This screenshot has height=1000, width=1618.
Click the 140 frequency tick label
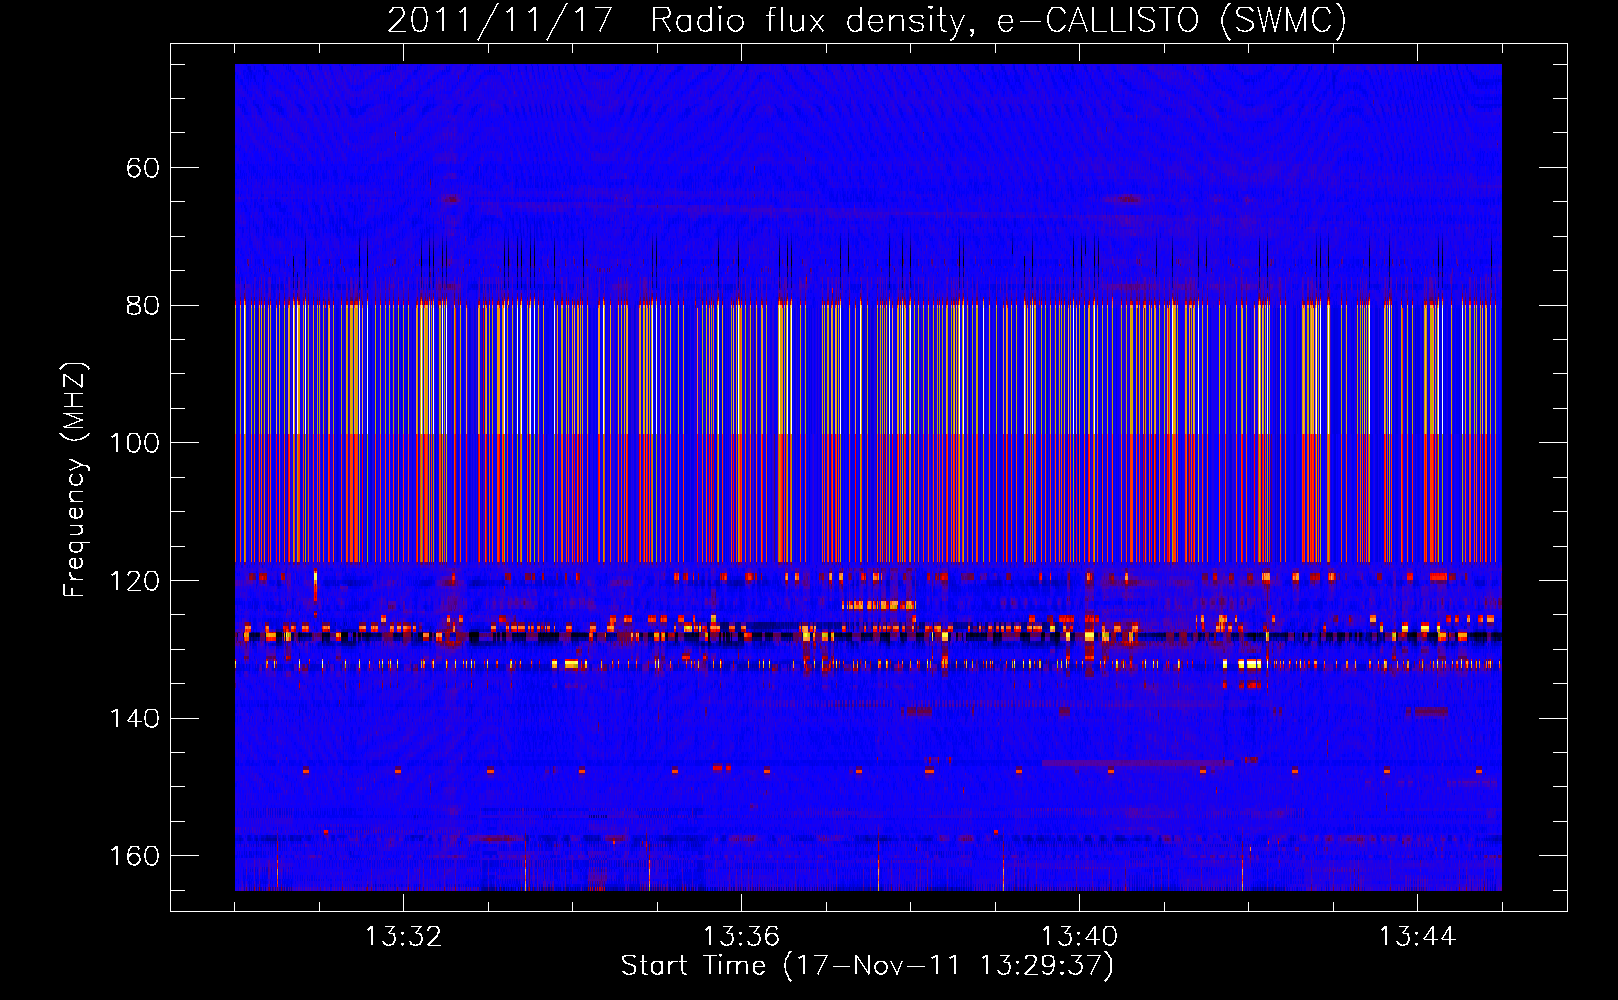click(134, 719)
